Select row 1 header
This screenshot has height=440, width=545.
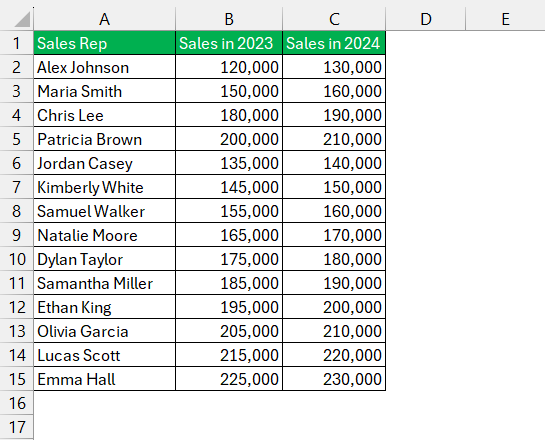point(17,43)
